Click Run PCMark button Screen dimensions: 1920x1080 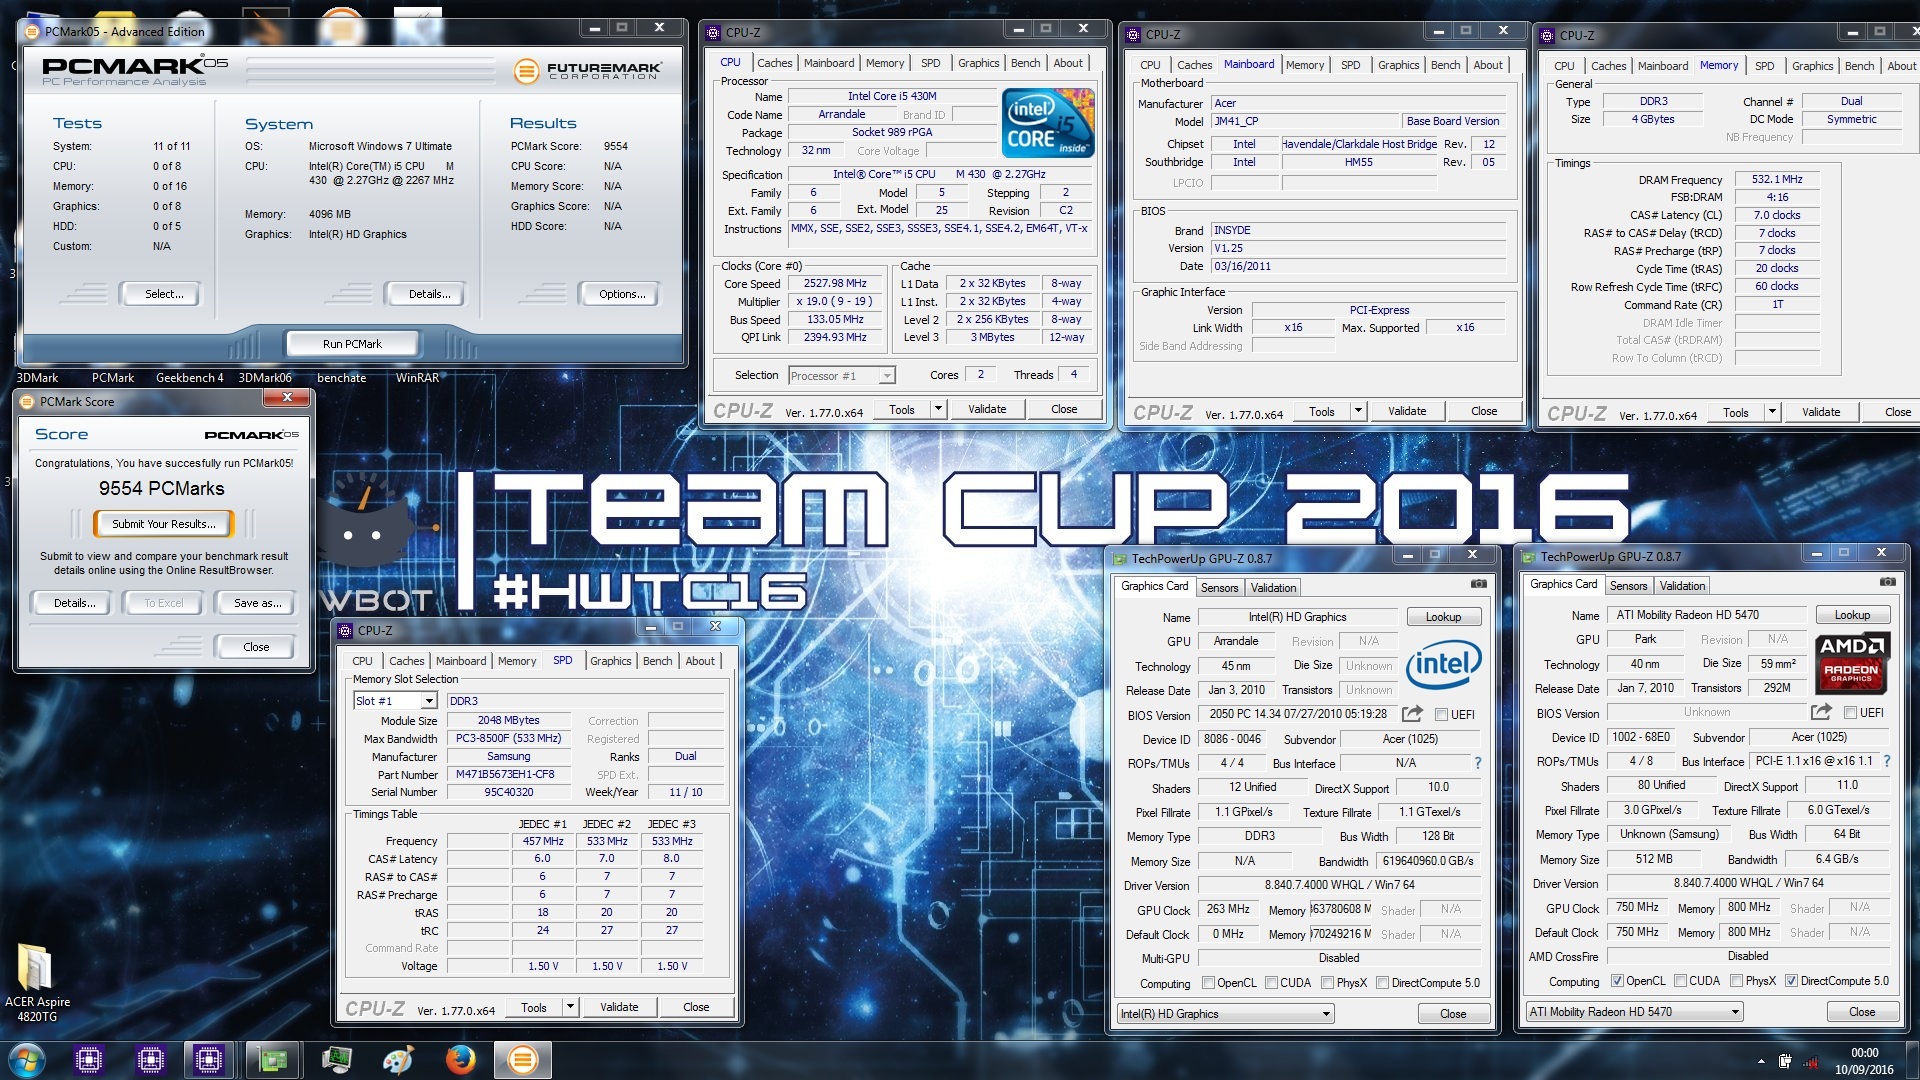(x=352, y=344)
